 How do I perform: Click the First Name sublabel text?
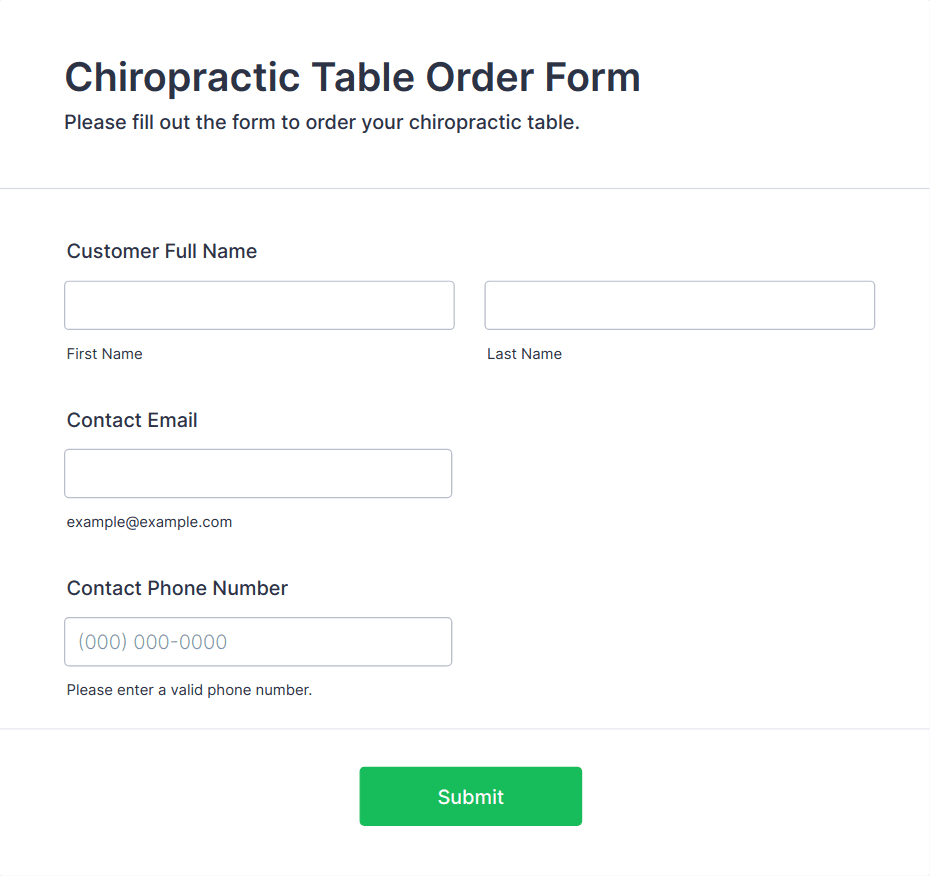pos(104,354)
